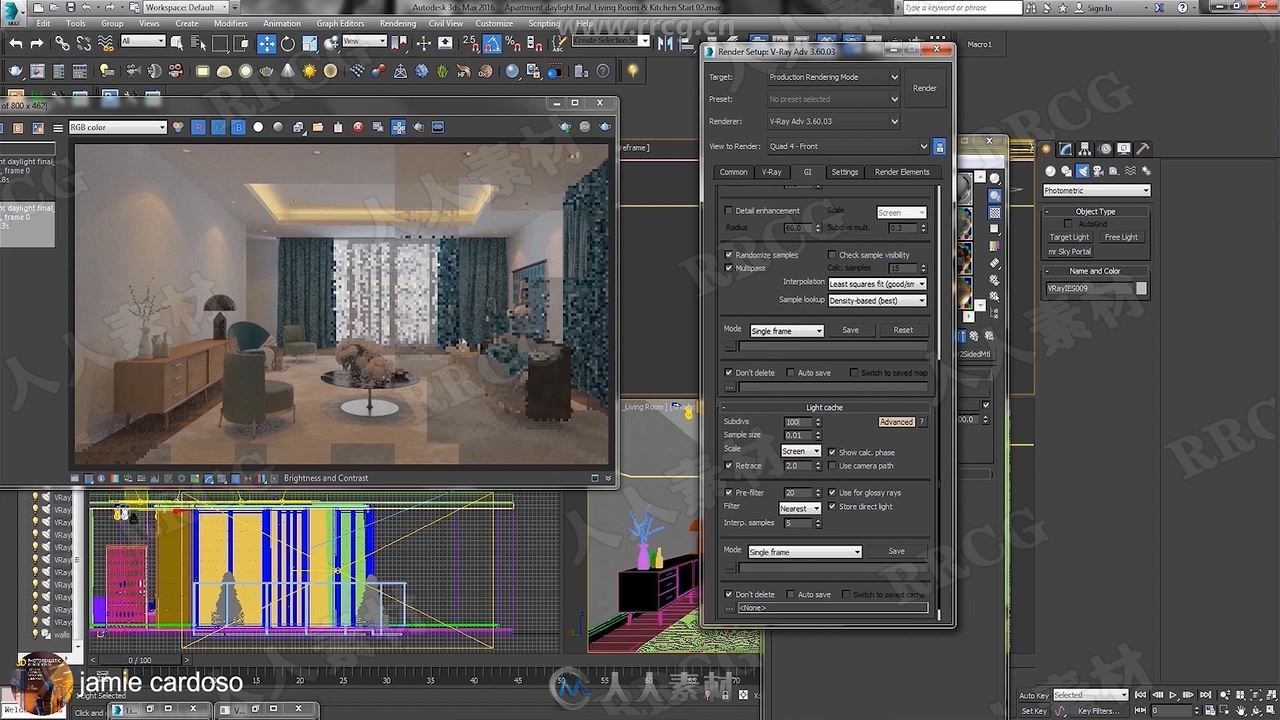Screen dimensions: 1280x720
Task: Toggle the blue channel in frame buffer
Action: (238, 127)
